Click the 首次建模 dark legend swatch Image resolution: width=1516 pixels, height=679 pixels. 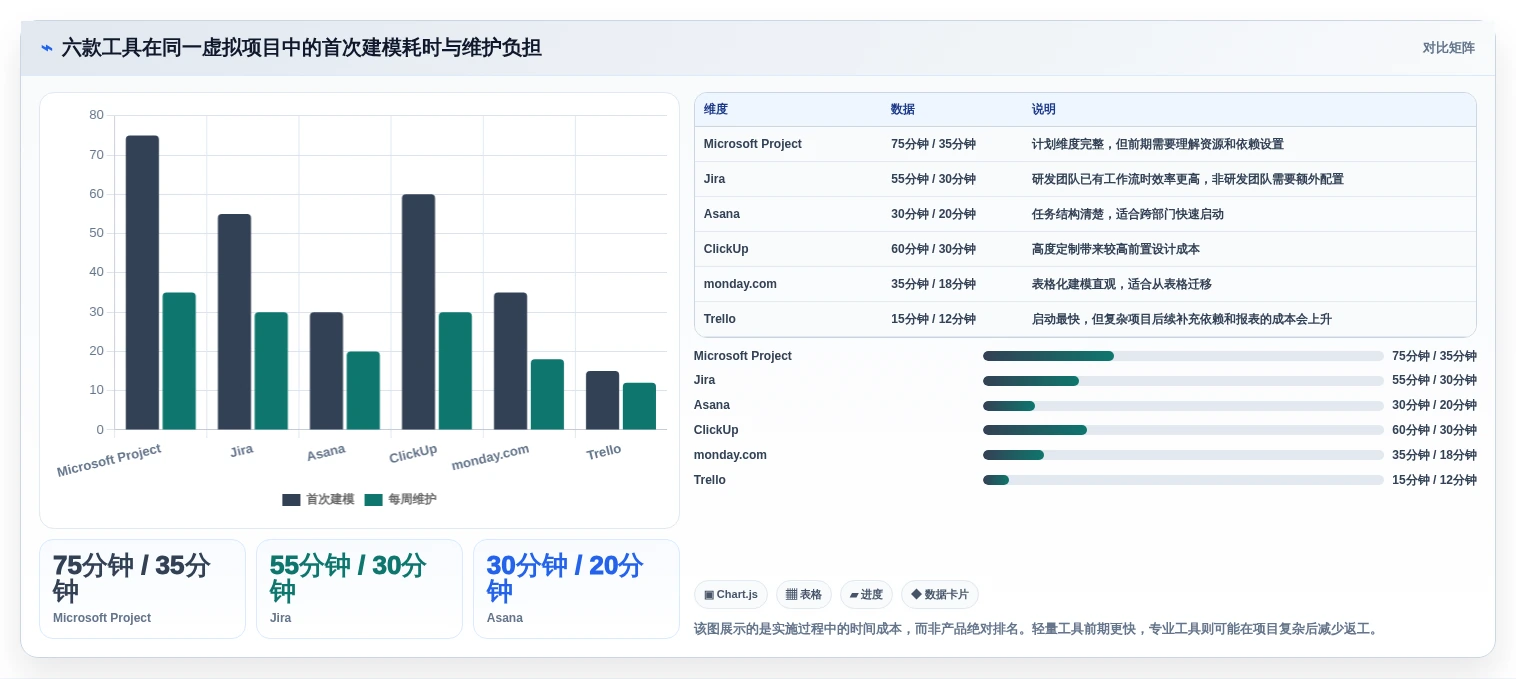click(291, 500)
